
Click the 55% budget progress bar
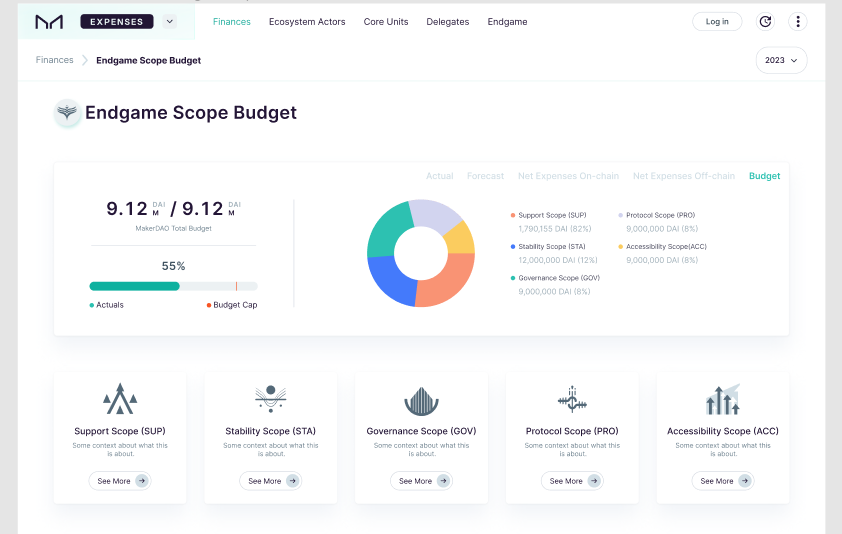tap(173, 286)
